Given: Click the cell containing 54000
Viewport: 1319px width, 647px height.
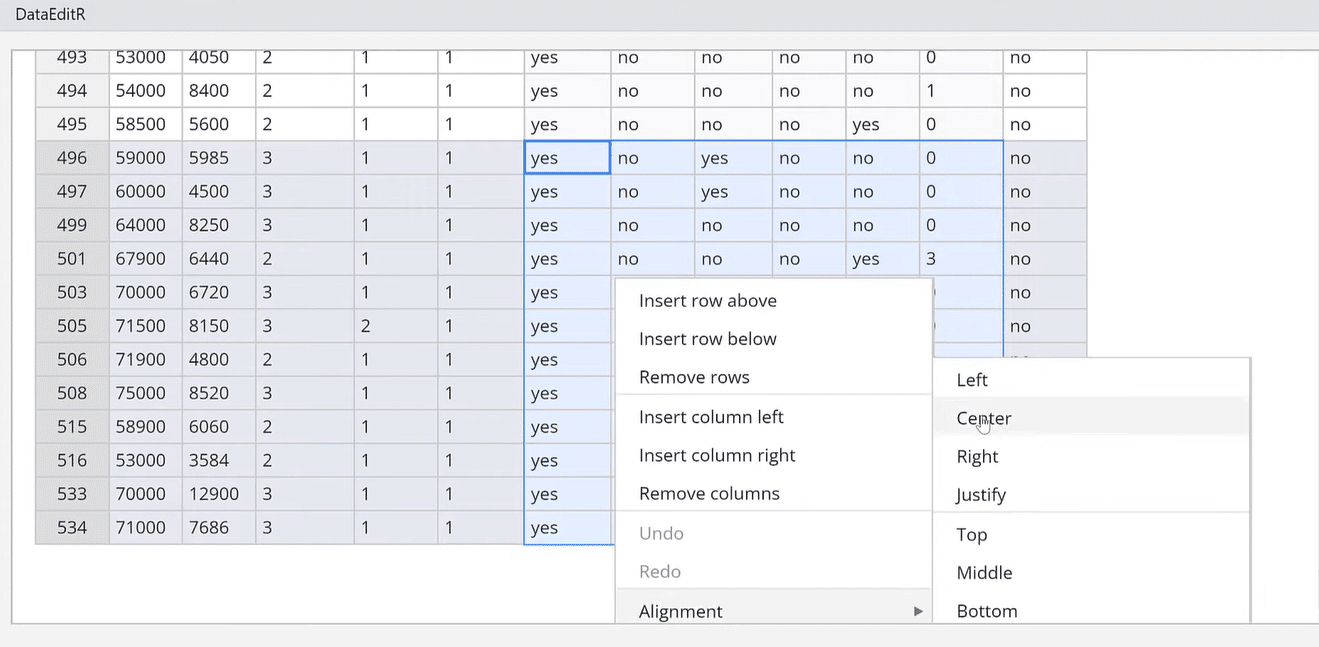Looking at the screenshot, I should [x=145, y=91].
